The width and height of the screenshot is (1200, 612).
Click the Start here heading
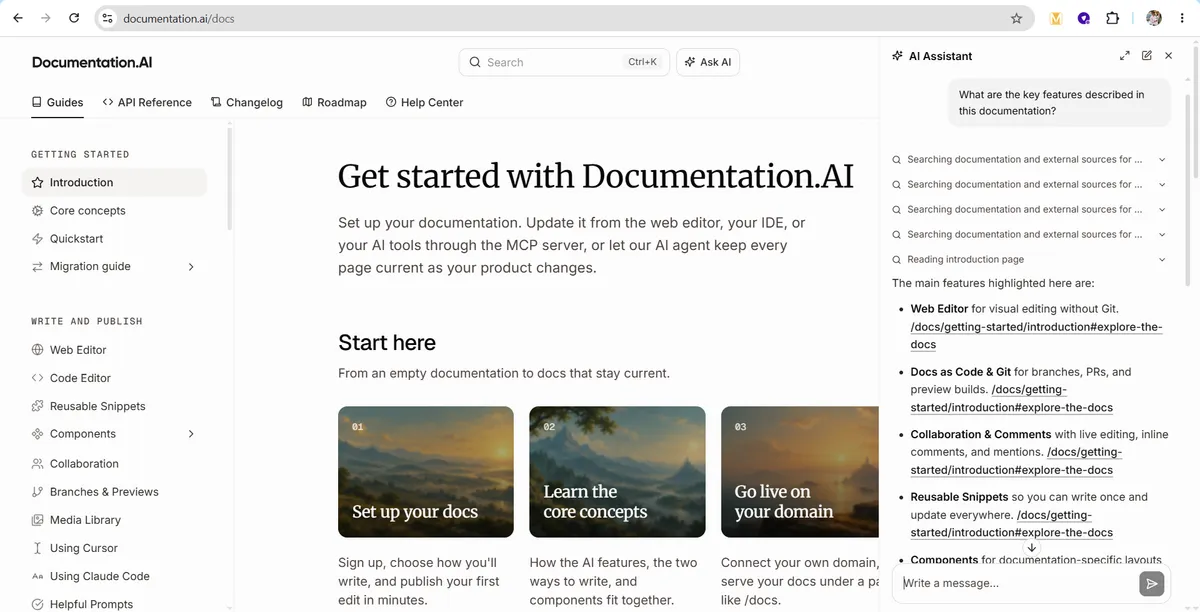tap(387, 343)
